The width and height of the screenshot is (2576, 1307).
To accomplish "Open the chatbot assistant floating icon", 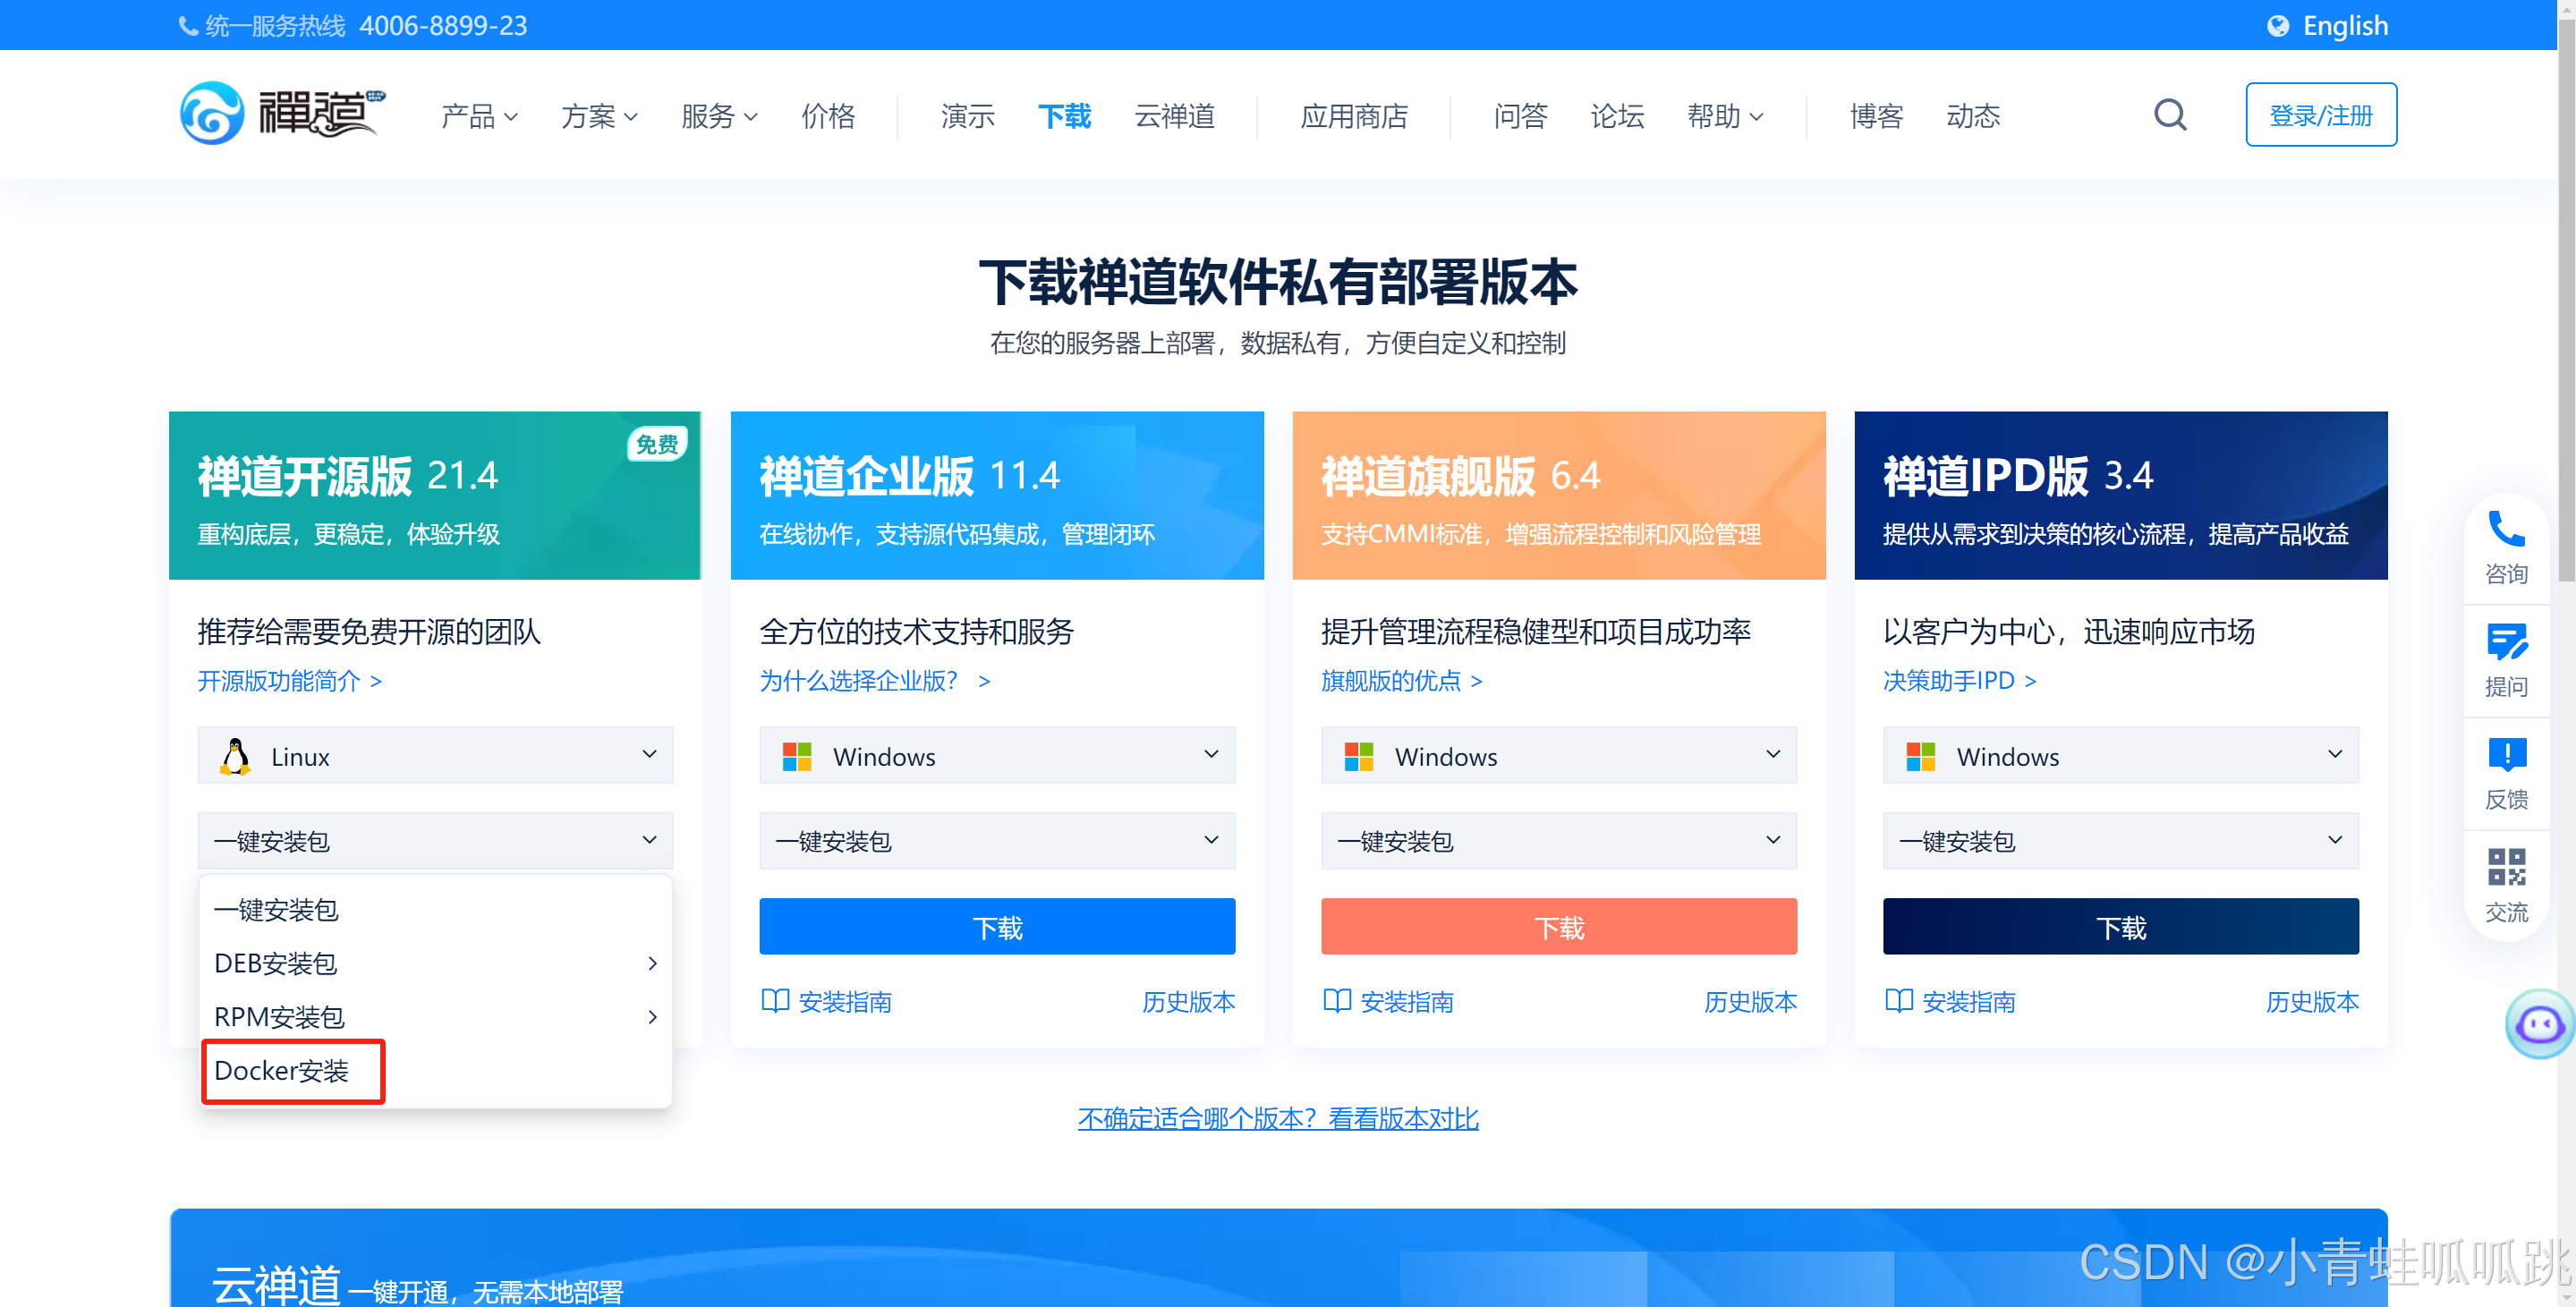I will (2538, 1023).
